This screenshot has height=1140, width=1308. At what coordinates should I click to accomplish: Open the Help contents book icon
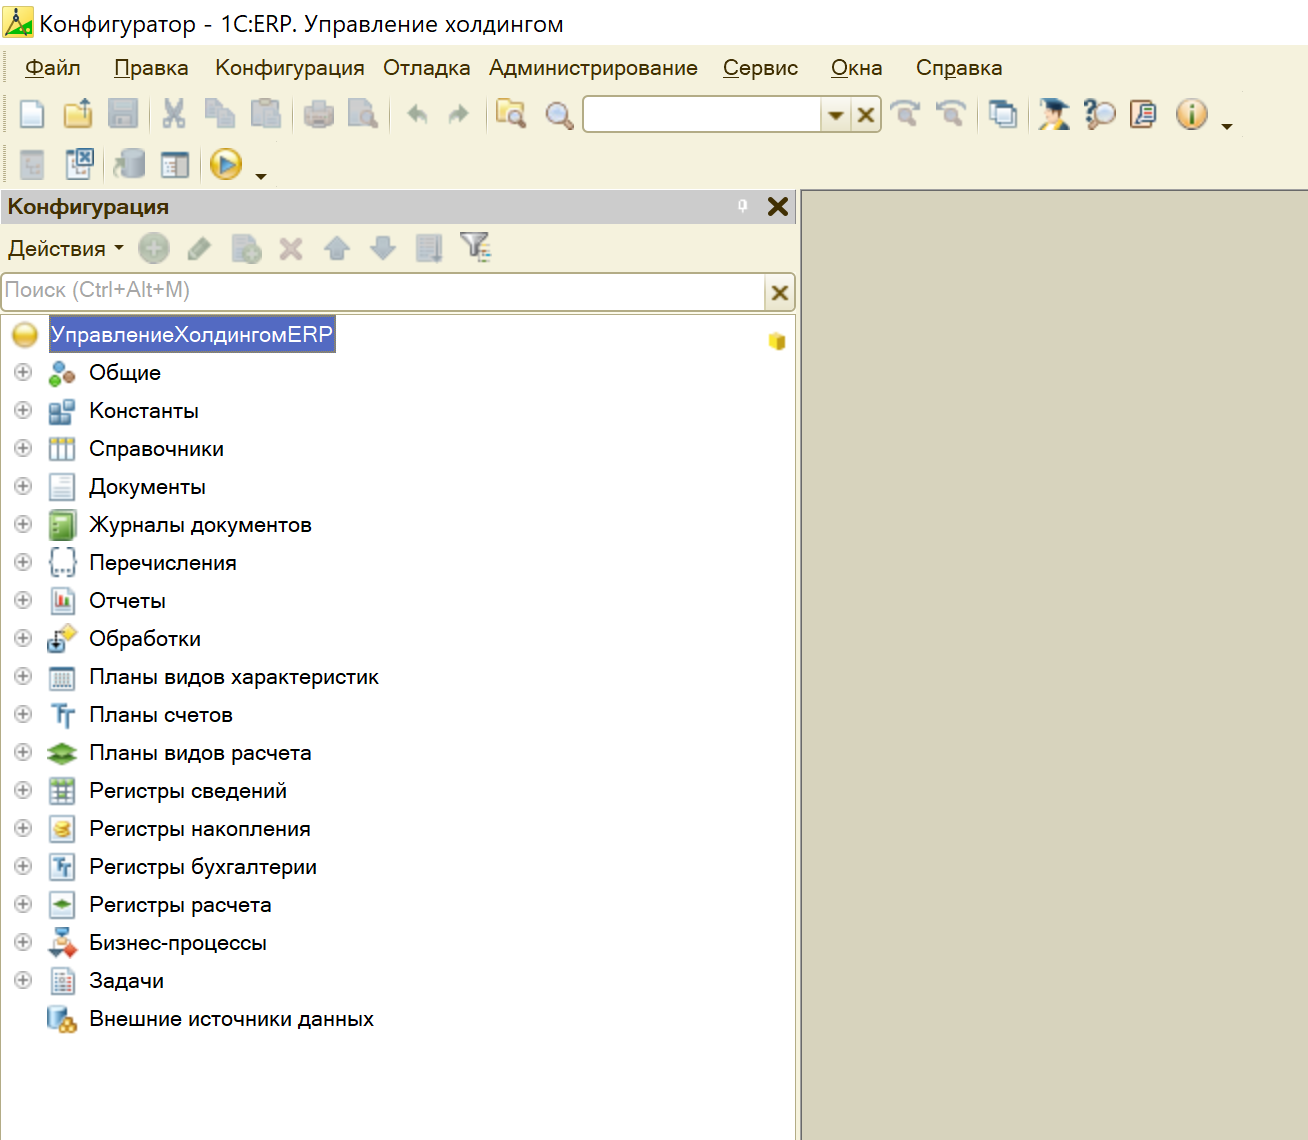(x=1144, y=114)
